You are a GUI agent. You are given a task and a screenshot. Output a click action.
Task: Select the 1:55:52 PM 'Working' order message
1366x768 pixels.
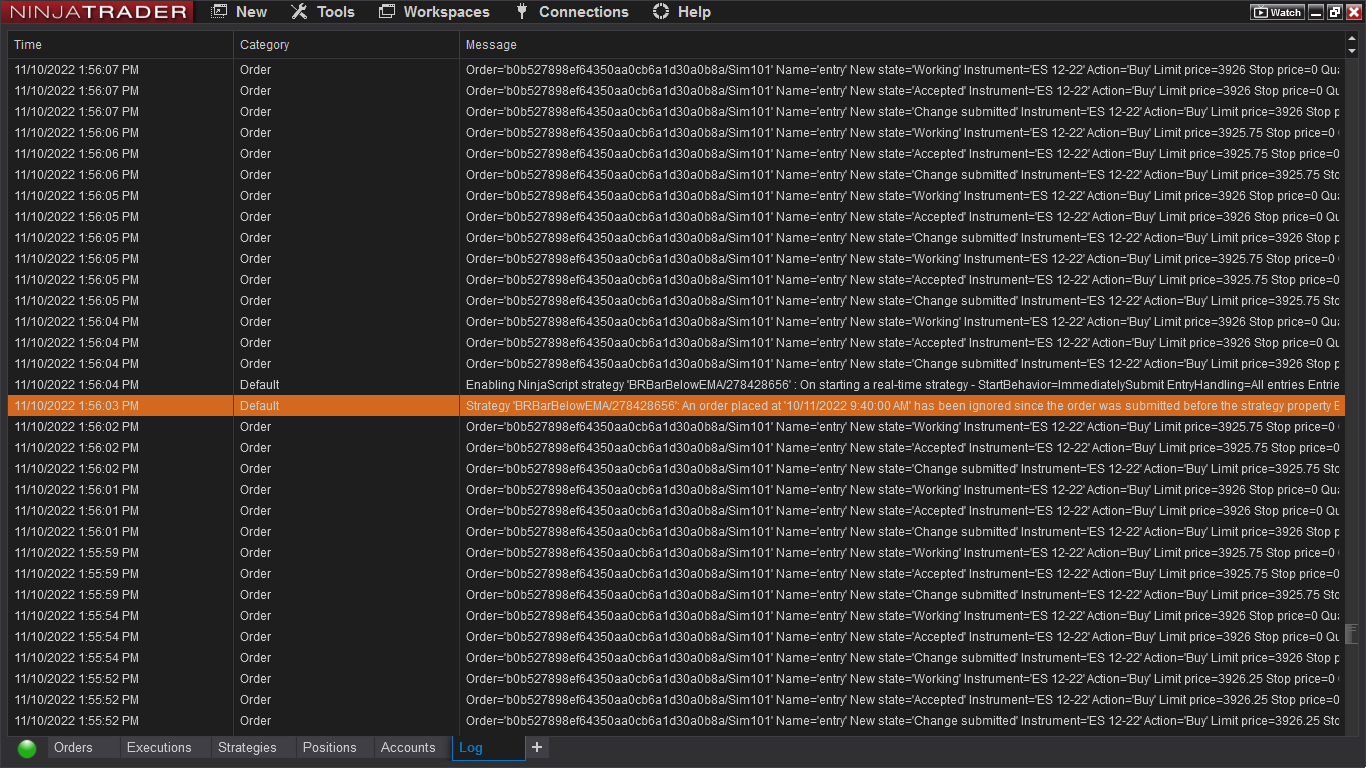(x=902, y=679)
